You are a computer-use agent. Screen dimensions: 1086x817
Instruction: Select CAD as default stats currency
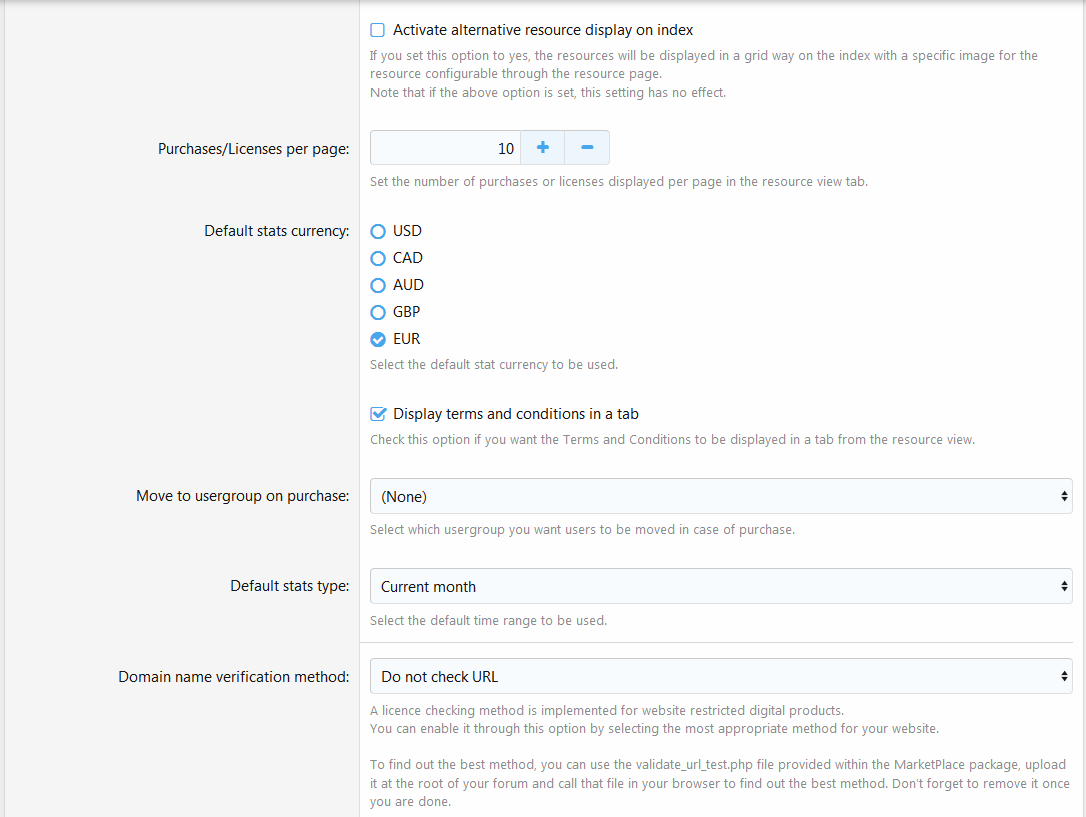click(378, 258)
